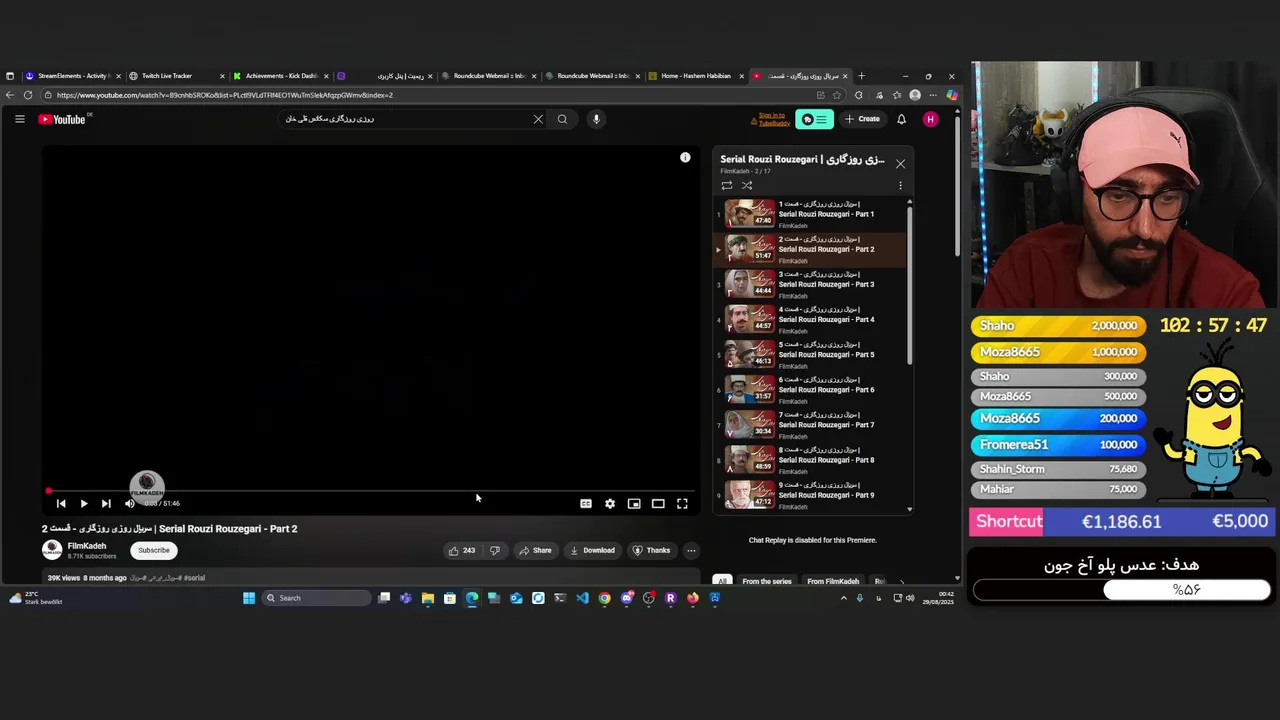Download the video
This screenshot has height=720, width=1280.
coord(592,550)
